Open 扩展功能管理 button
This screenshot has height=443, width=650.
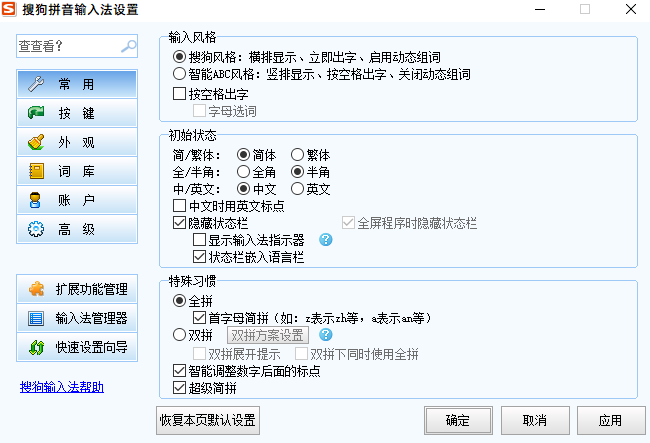click(x=77, y=289)
